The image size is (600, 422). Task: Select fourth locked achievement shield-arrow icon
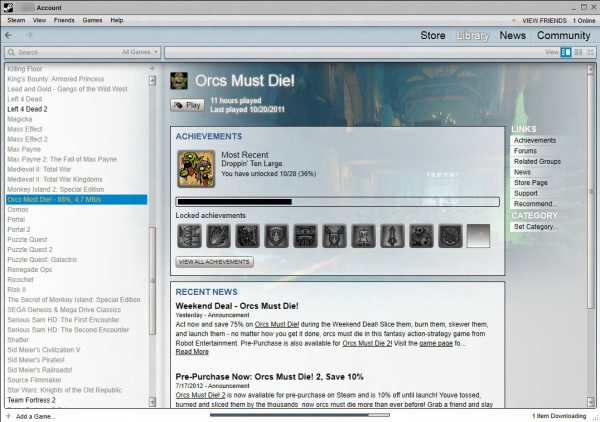[276, 236]
